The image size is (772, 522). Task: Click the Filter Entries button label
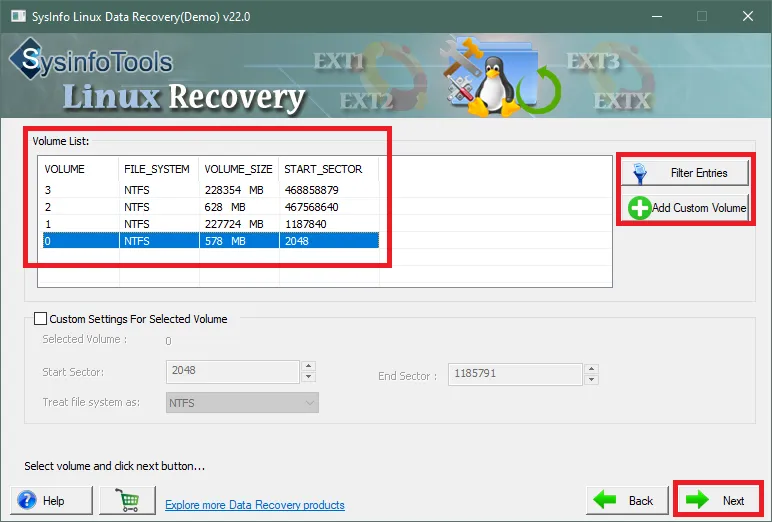[x=699, y=173]
